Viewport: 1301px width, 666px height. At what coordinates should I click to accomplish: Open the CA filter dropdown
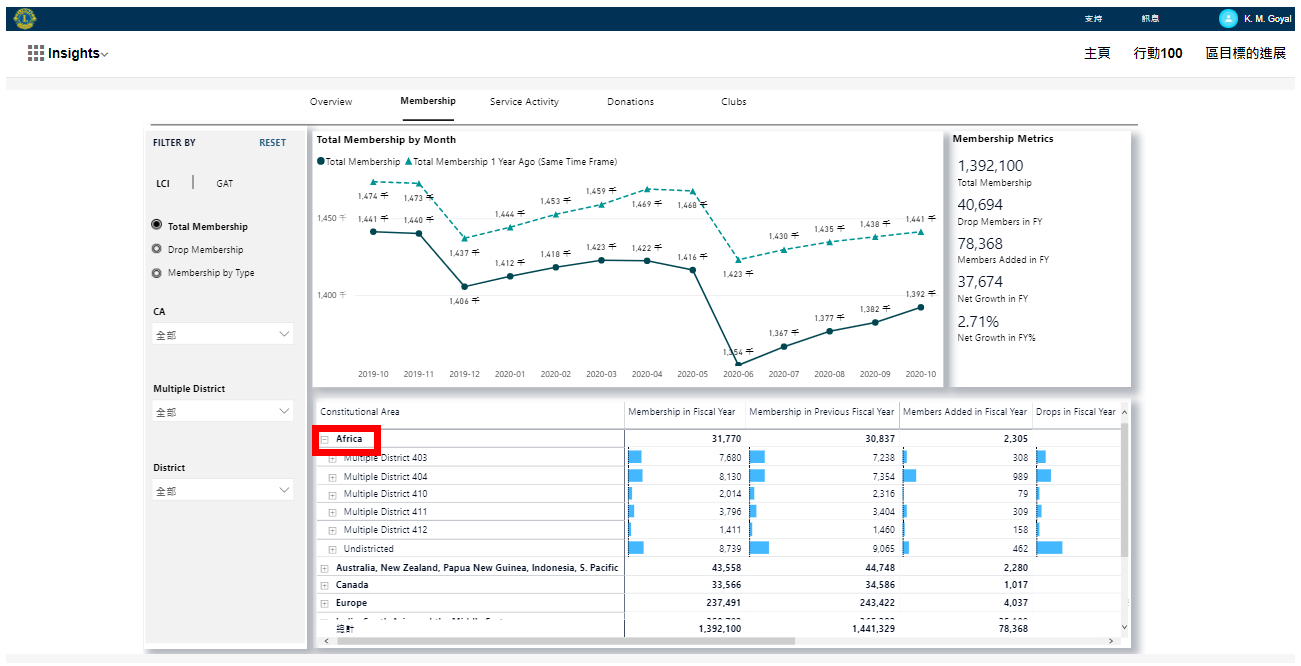(x=222, y=335)
